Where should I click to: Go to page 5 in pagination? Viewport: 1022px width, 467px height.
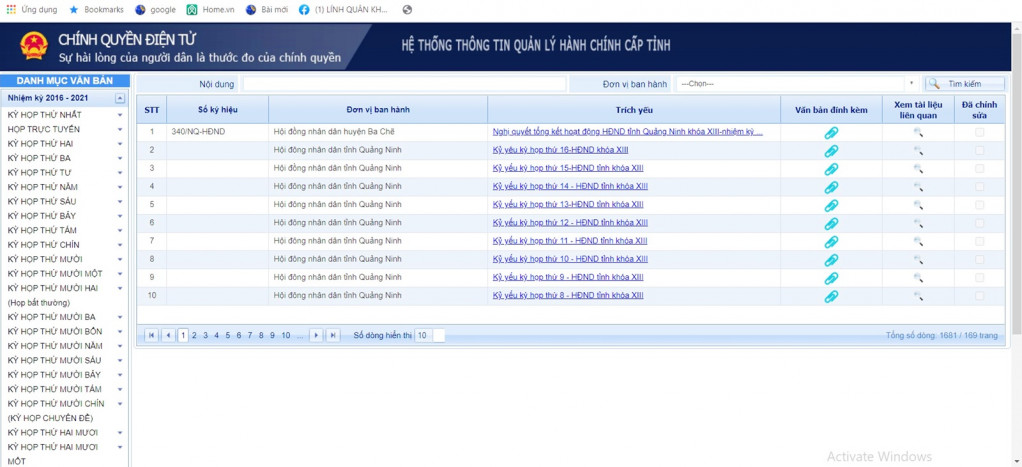(x=228, y=336)
